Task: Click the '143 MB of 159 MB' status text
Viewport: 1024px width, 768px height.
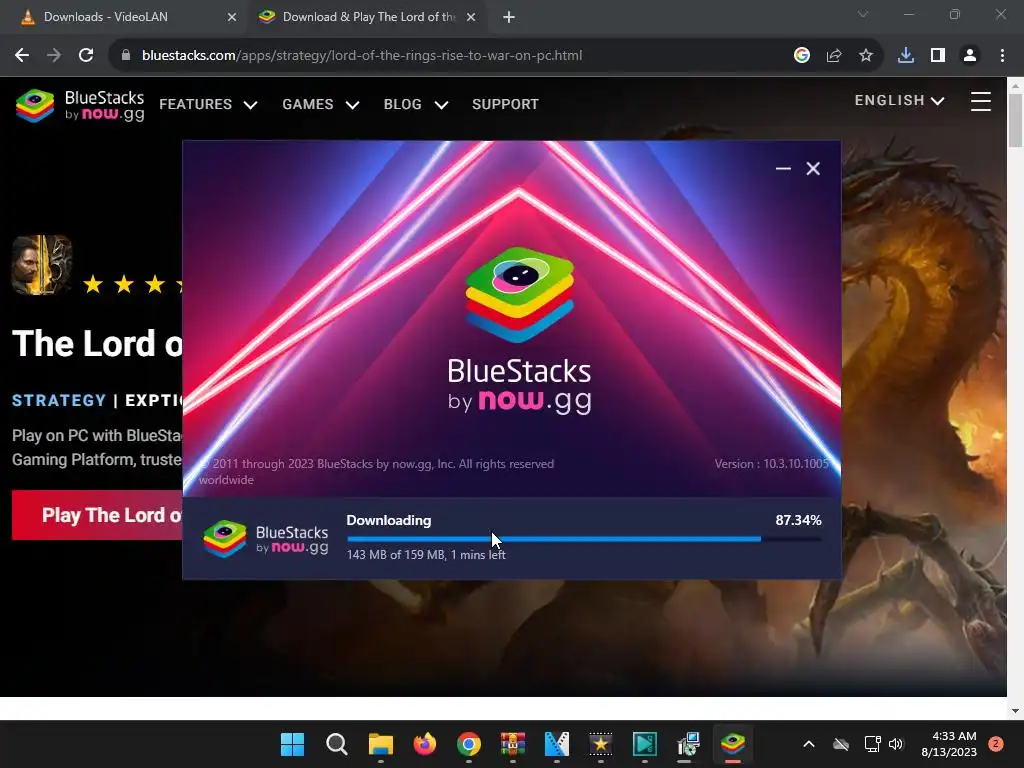Action: [x=426, y=555]
